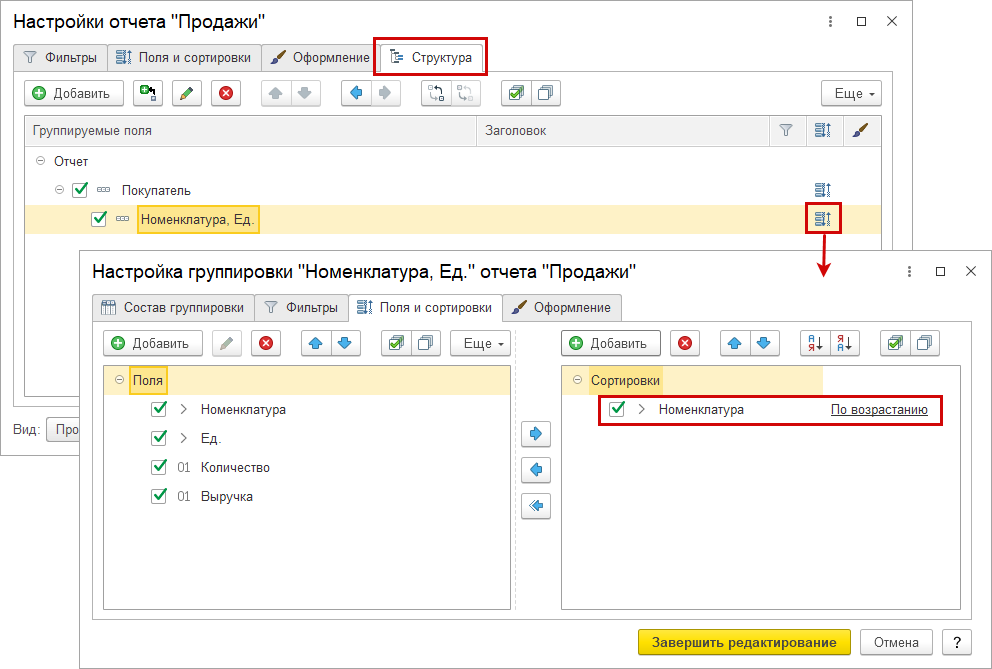This screenshot has height=669, width=992.
Task: Select the Номенклатура, Ед. grouping row
Action: (x=197, y=219)
